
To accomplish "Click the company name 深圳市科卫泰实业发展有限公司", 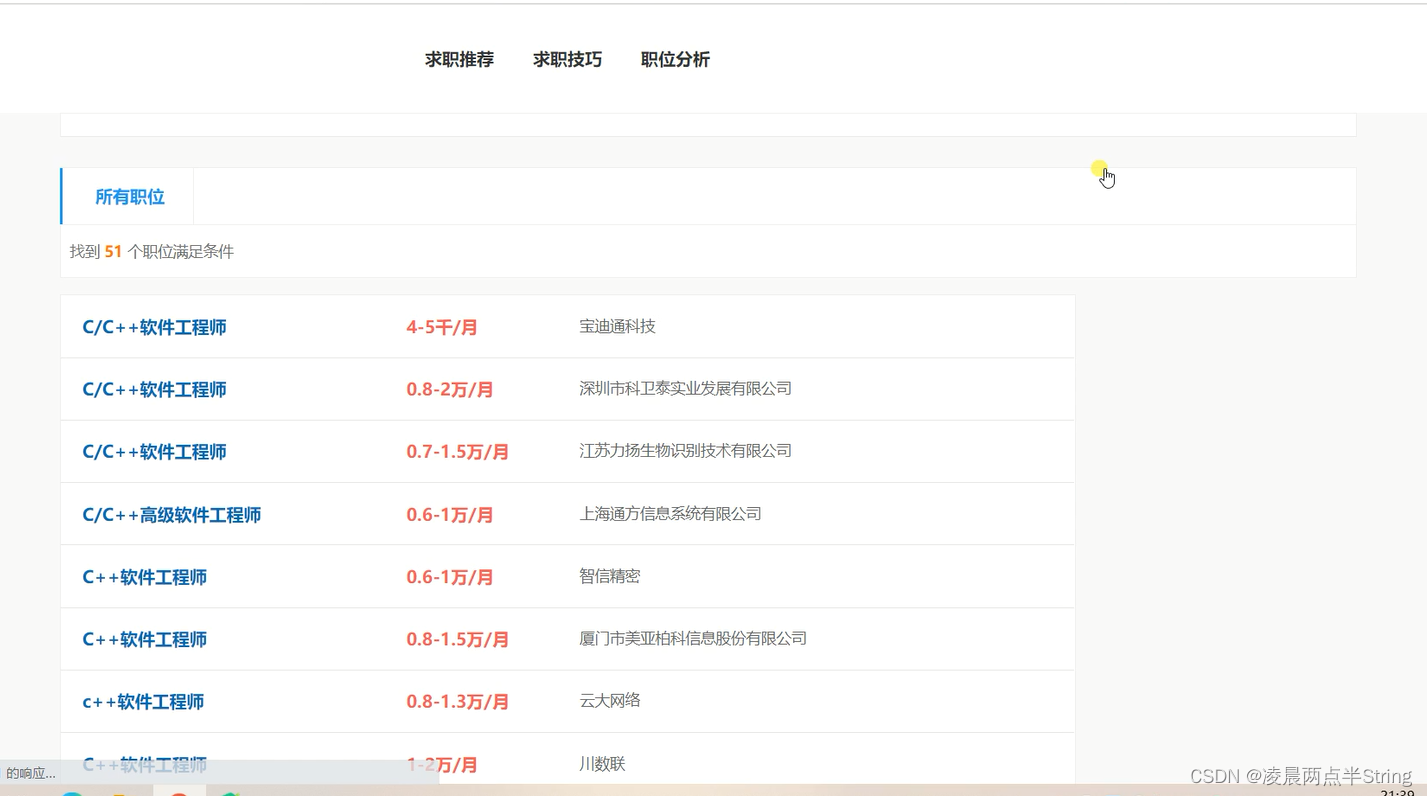I will (685, 388).
